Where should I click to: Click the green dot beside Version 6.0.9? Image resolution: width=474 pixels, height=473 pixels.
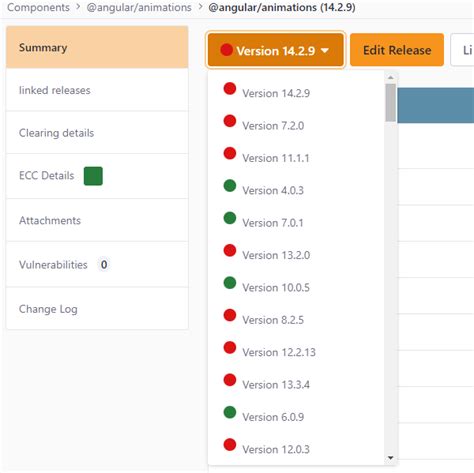230,412
